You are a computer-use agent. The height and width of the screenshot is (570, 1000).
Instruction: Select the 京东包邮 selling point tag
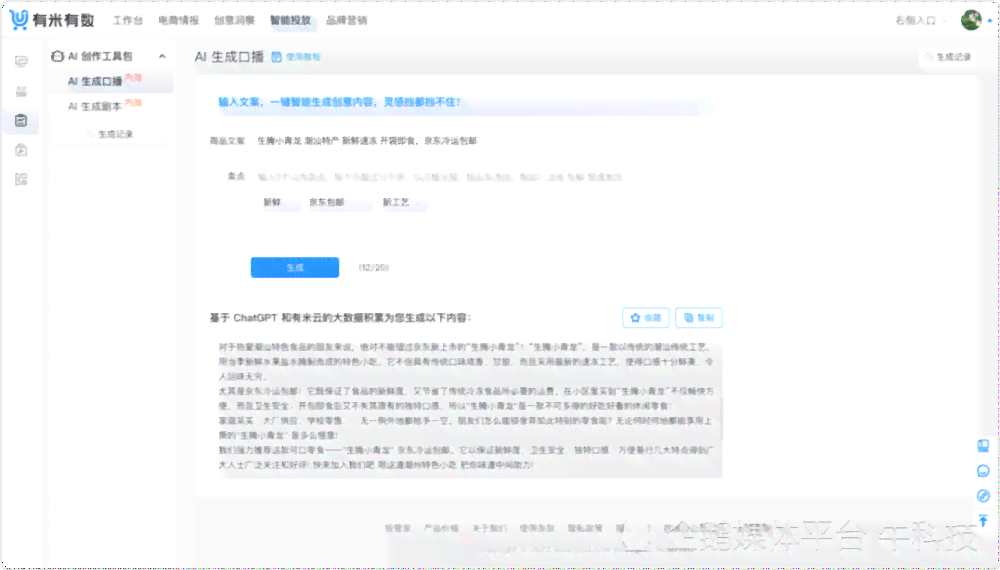pyautogui.click(x=336, y=202)
